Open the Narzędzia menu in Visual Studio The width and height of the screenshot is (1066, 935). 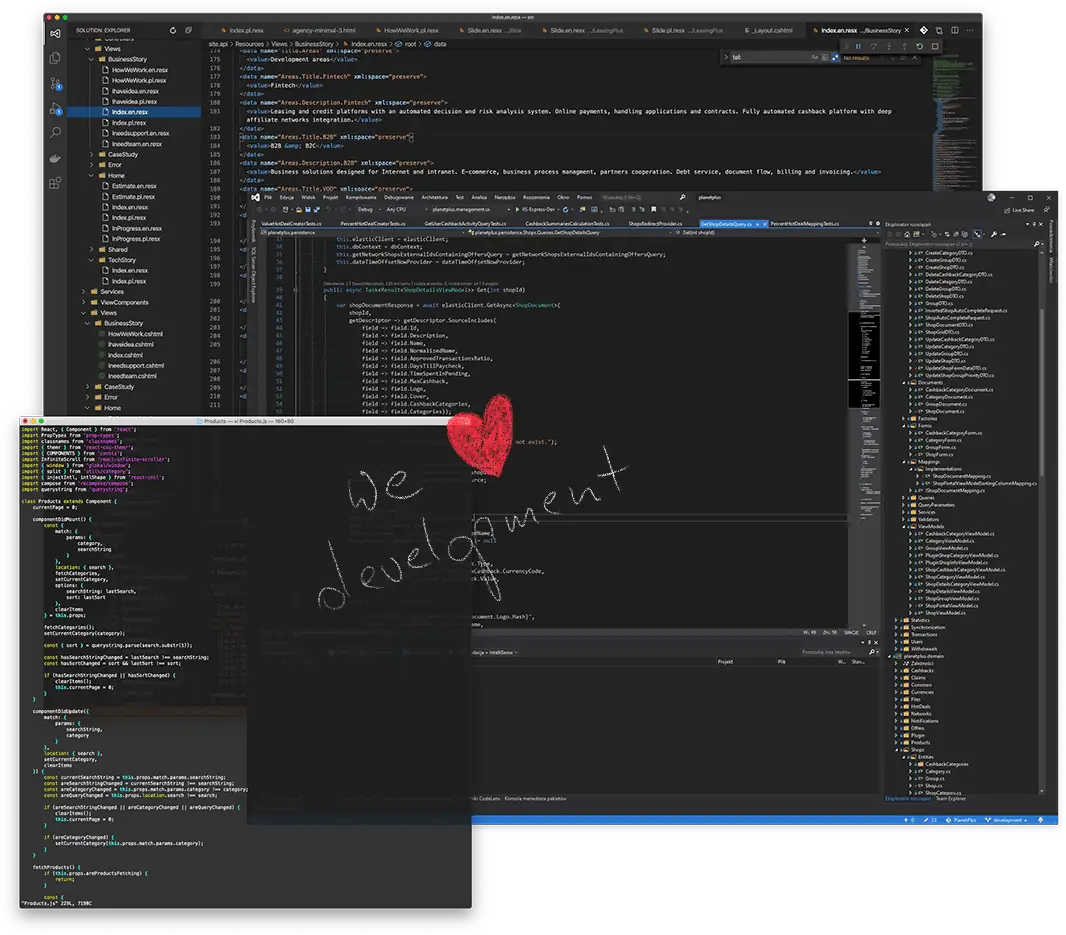pyautogui.click(x=504, y=197)
